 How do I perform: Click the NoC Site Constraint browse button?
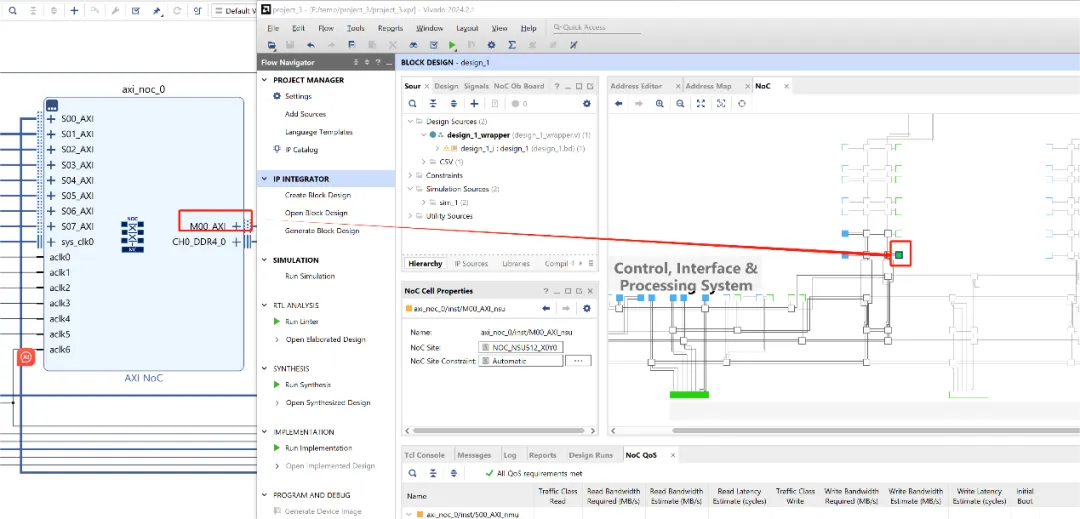coord(578,361)
